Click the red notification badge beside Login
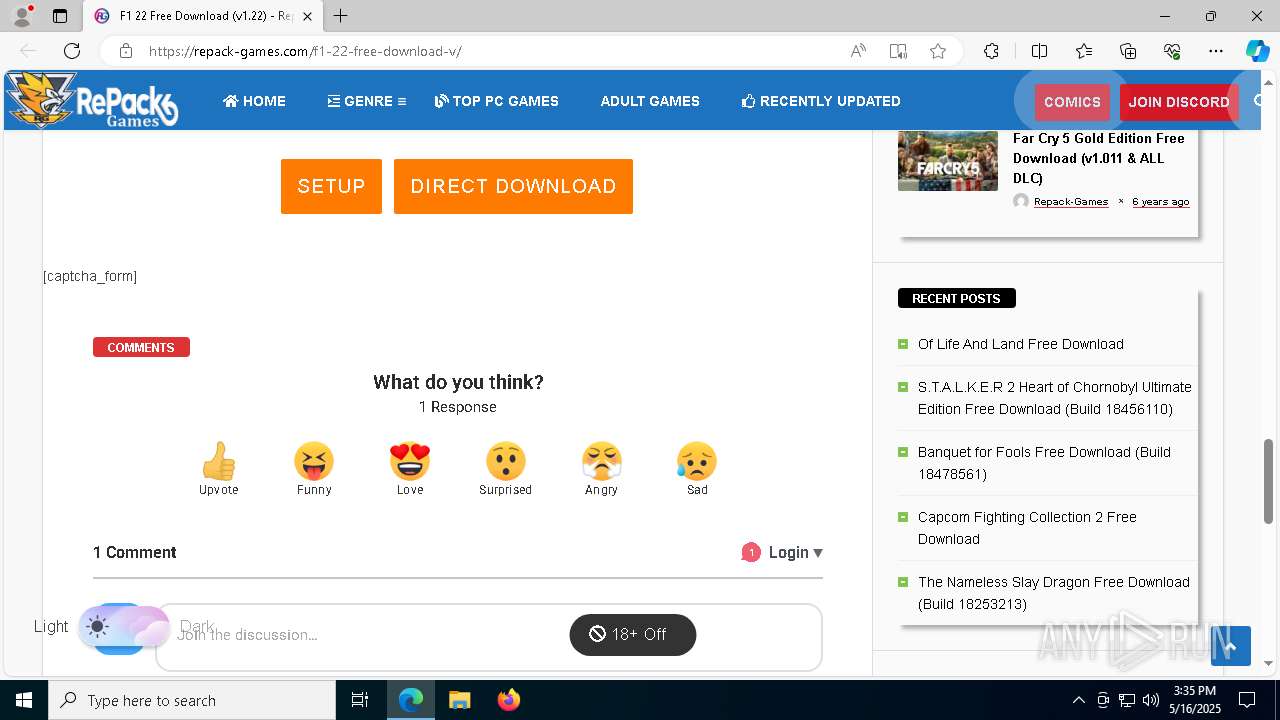The width and height of the screenshot is (1280, 720). [751, 552]
